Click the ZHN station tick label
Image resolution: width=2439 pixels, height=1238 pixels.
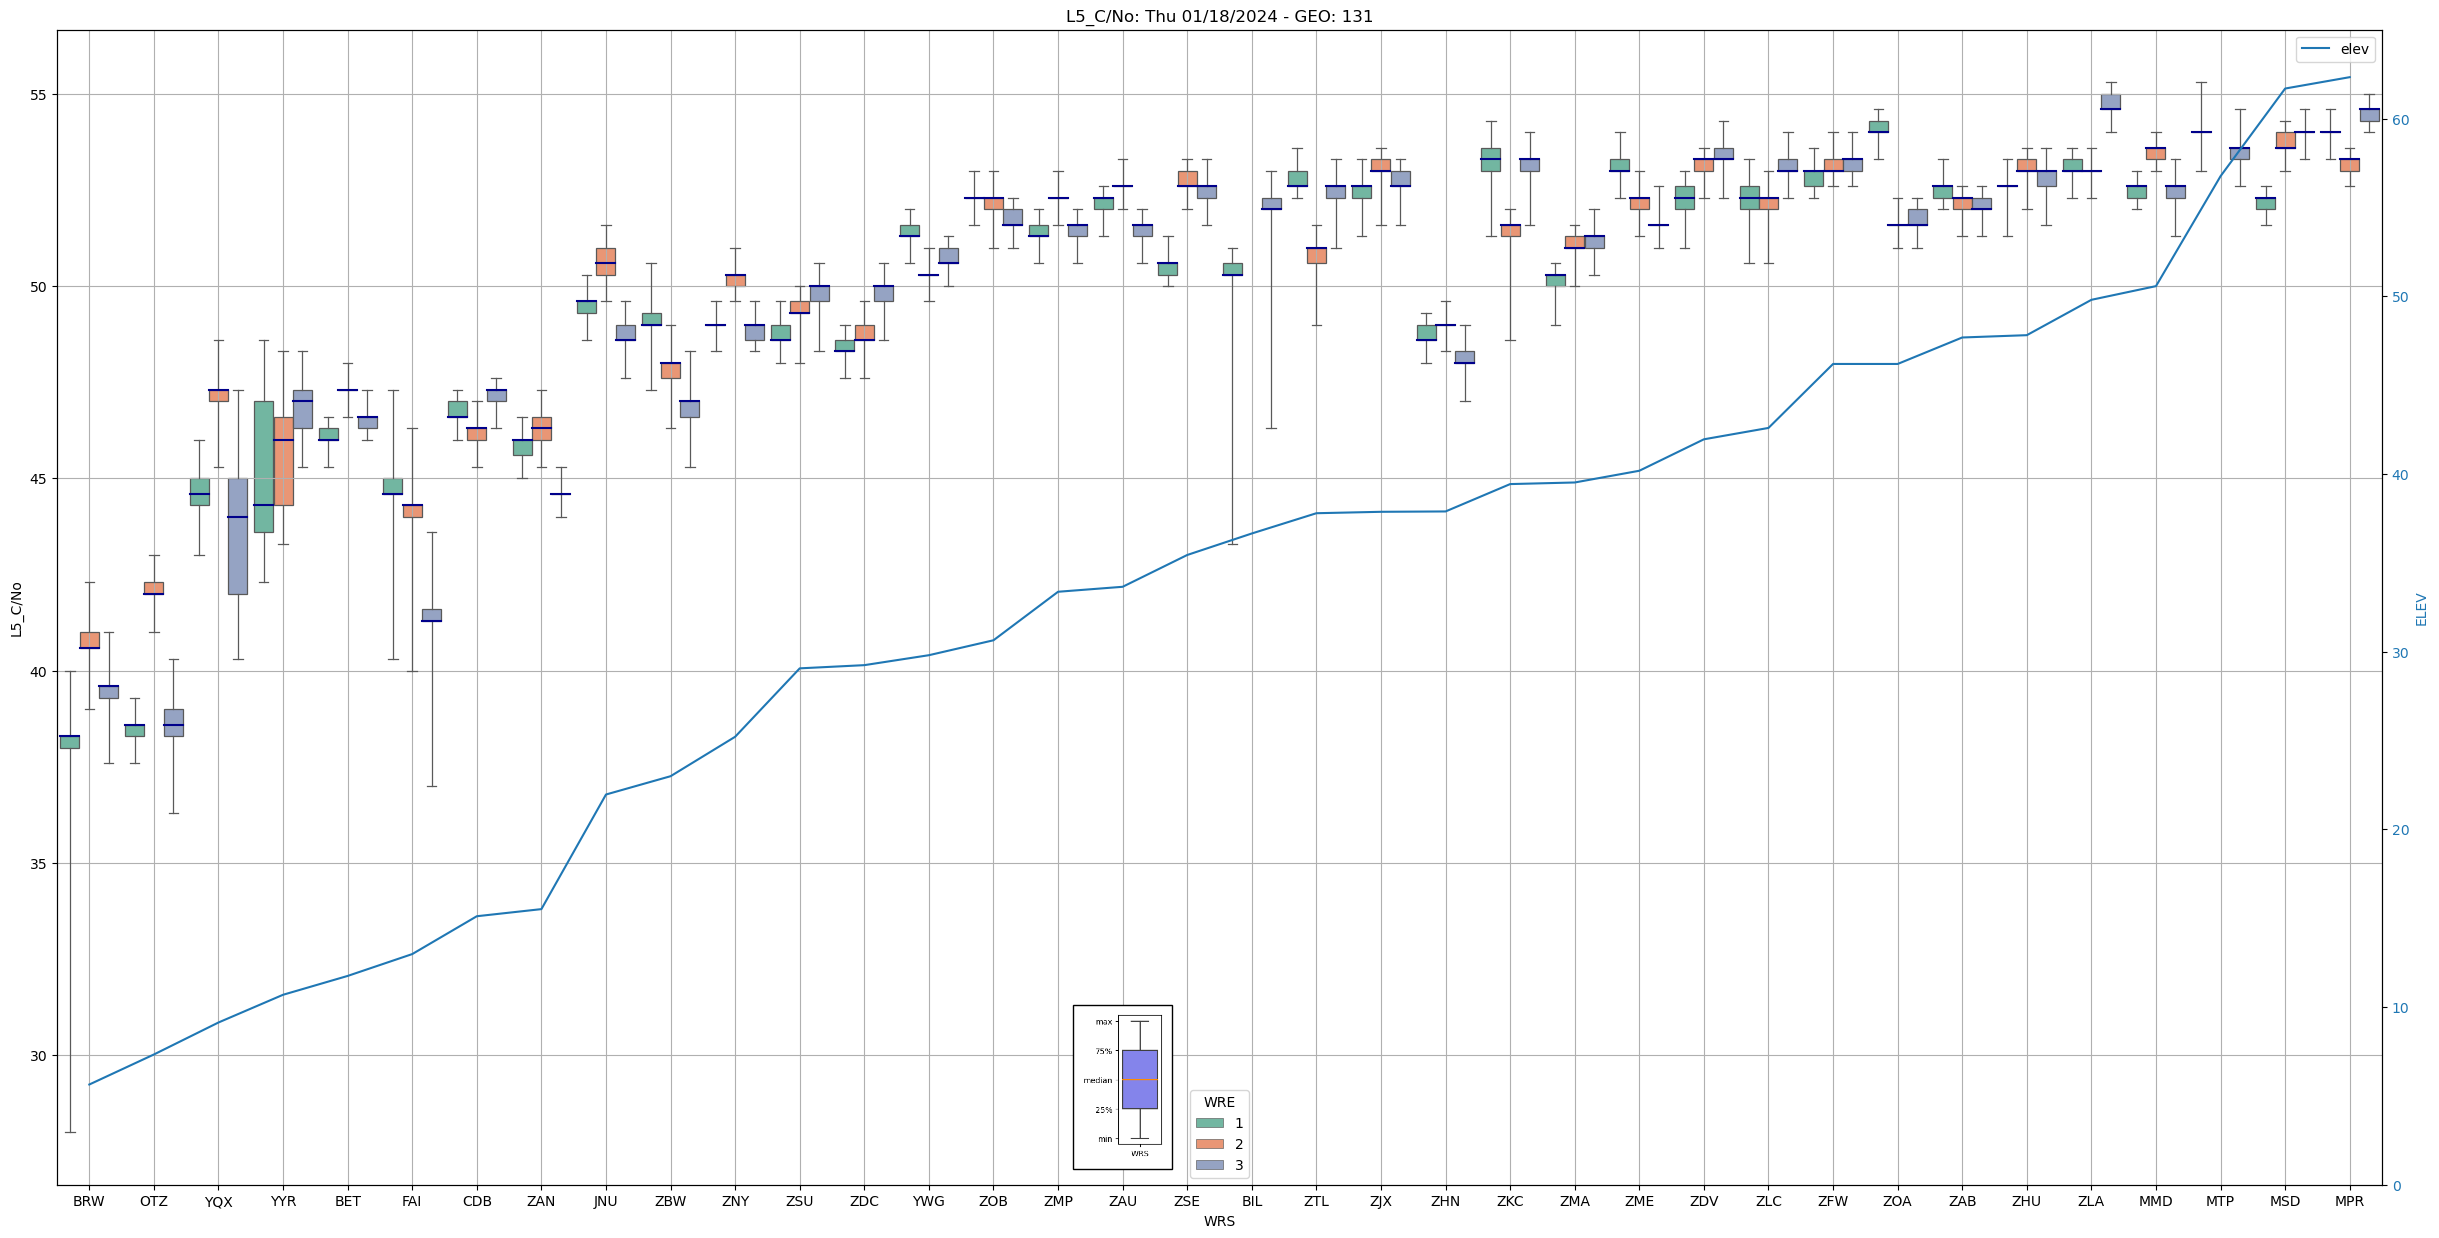tap(1445, 1201)
